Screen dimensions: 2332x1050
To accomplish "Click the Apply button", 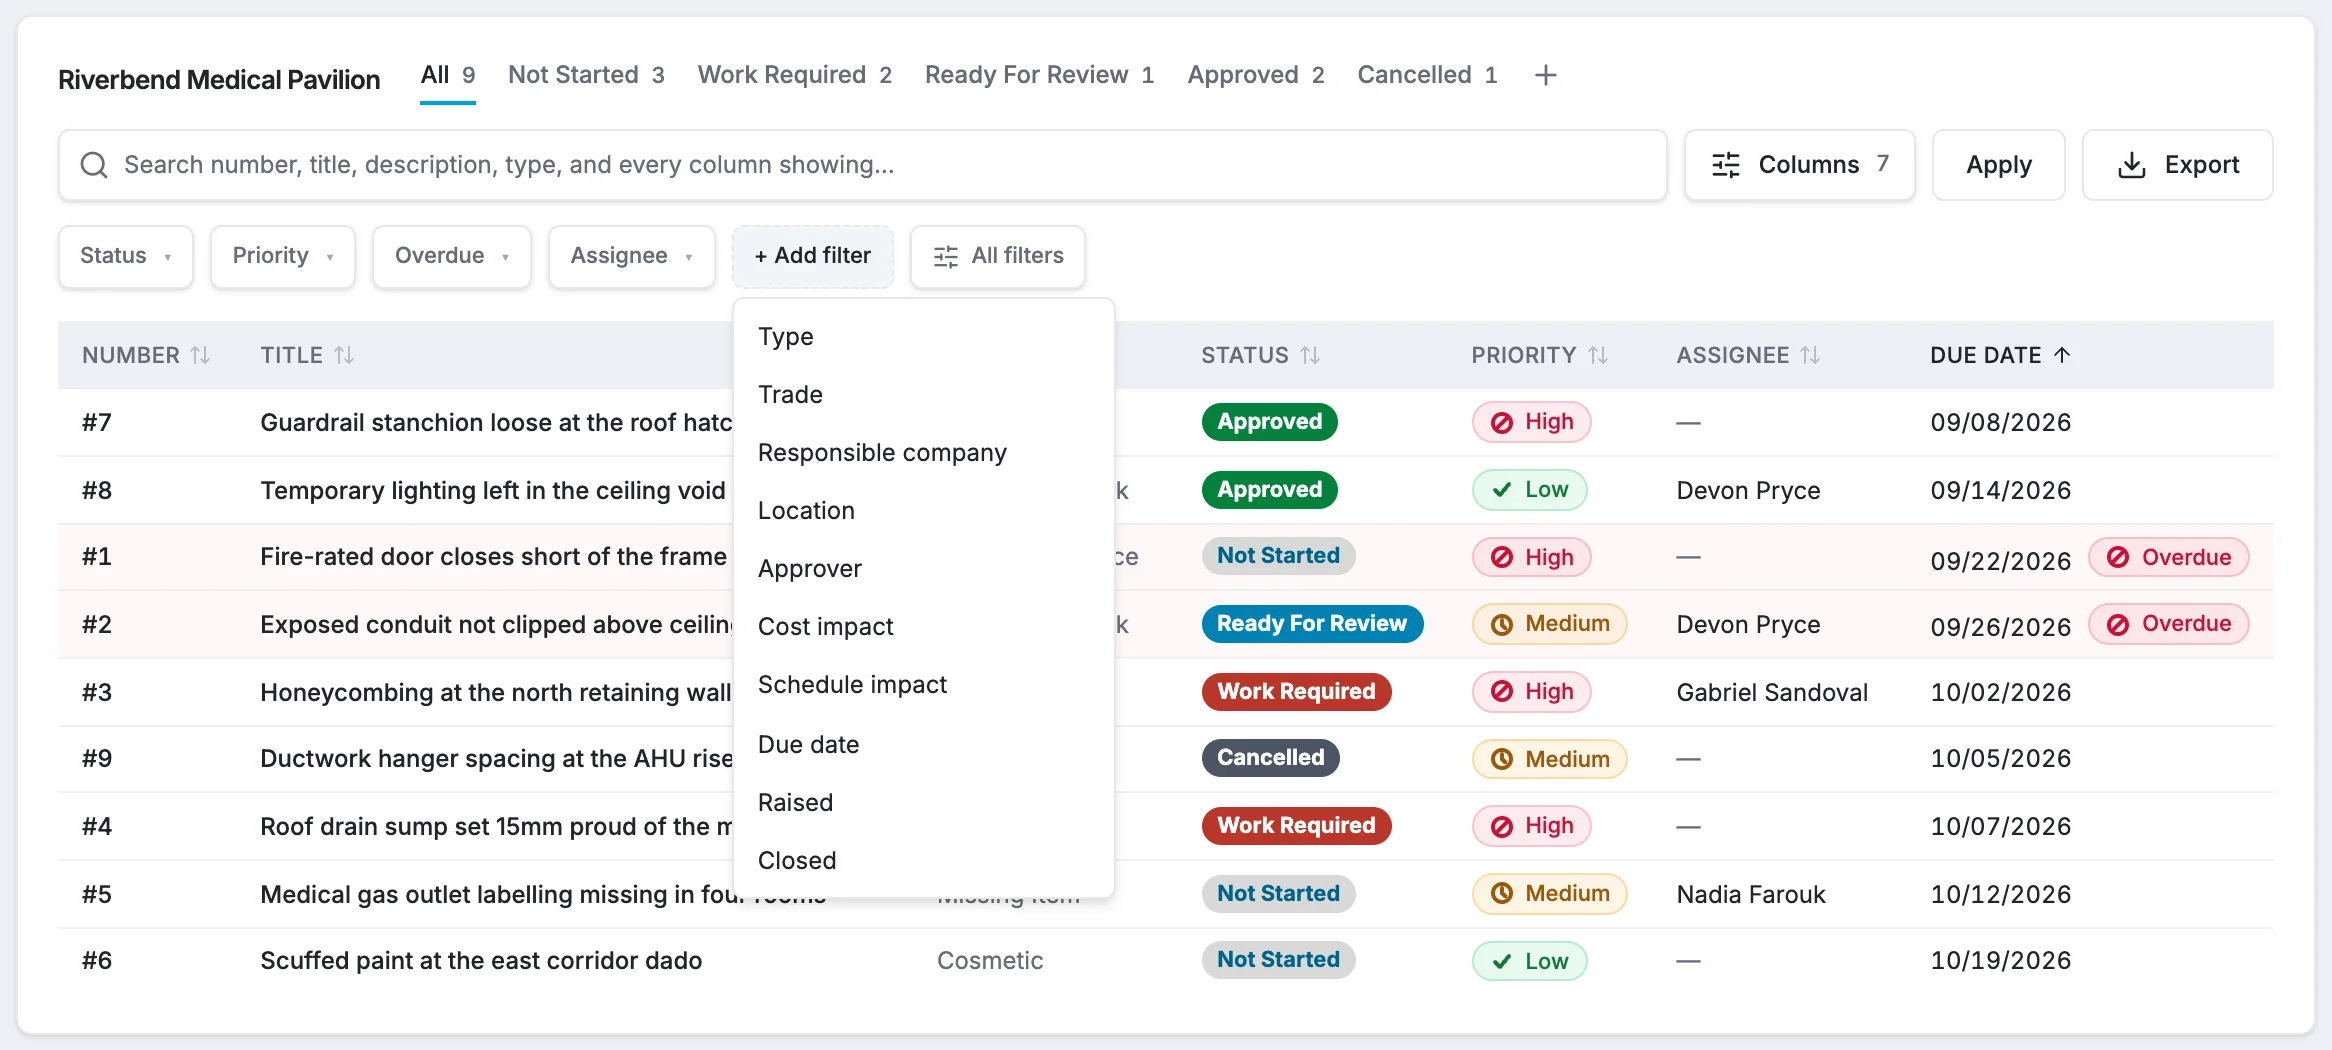I will (1999, 165).
